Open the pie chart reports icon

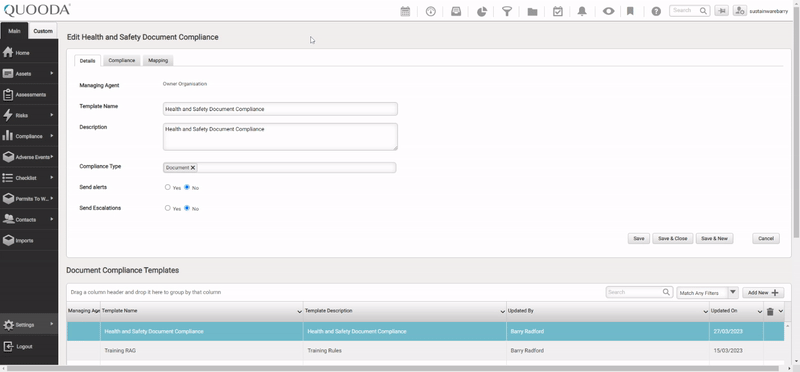pos(482,11)
